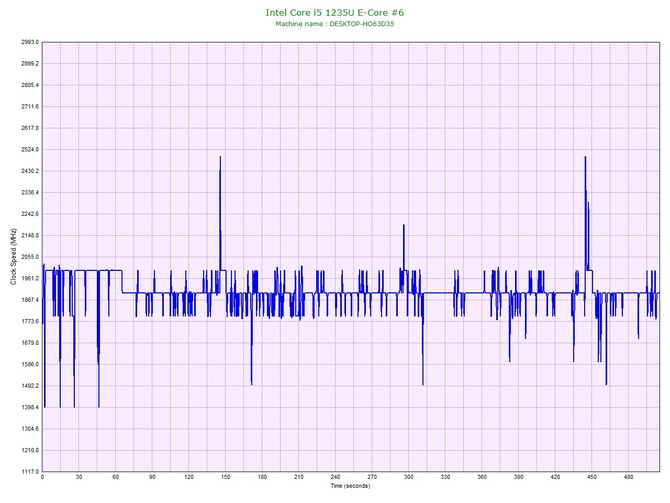
Task: Click the 390 tick on the time axis
Action: click(x=518, y=477)
